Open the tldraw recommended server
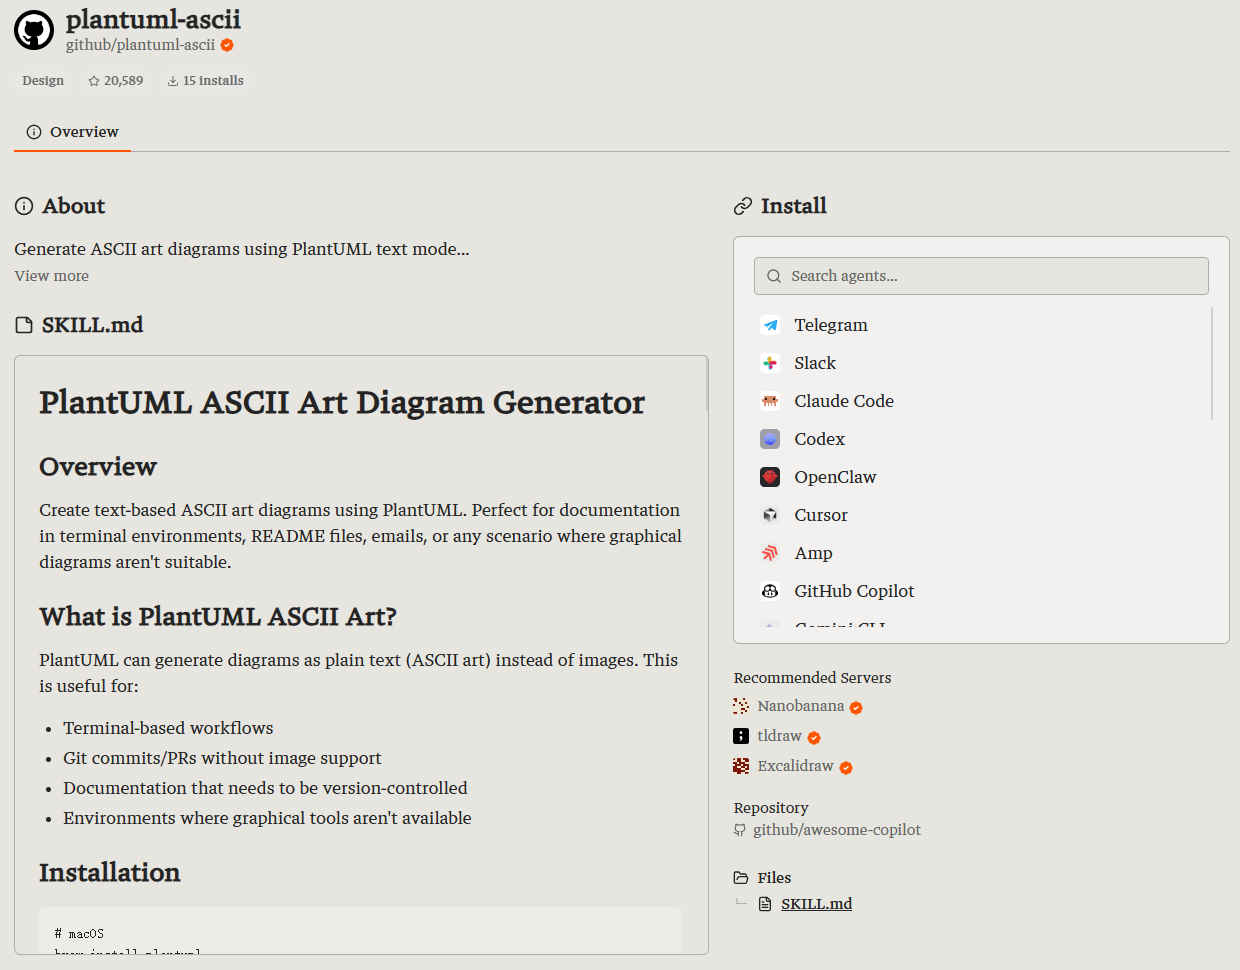1240x970 pixels. (780, 736)
